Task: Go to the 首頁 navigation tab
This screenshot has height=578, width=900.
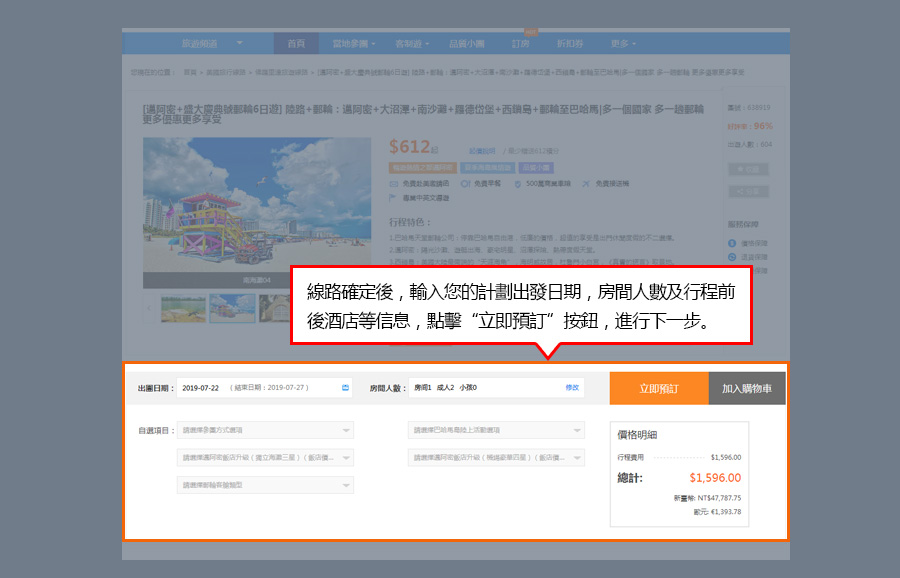Action: [x=296, y=44]
